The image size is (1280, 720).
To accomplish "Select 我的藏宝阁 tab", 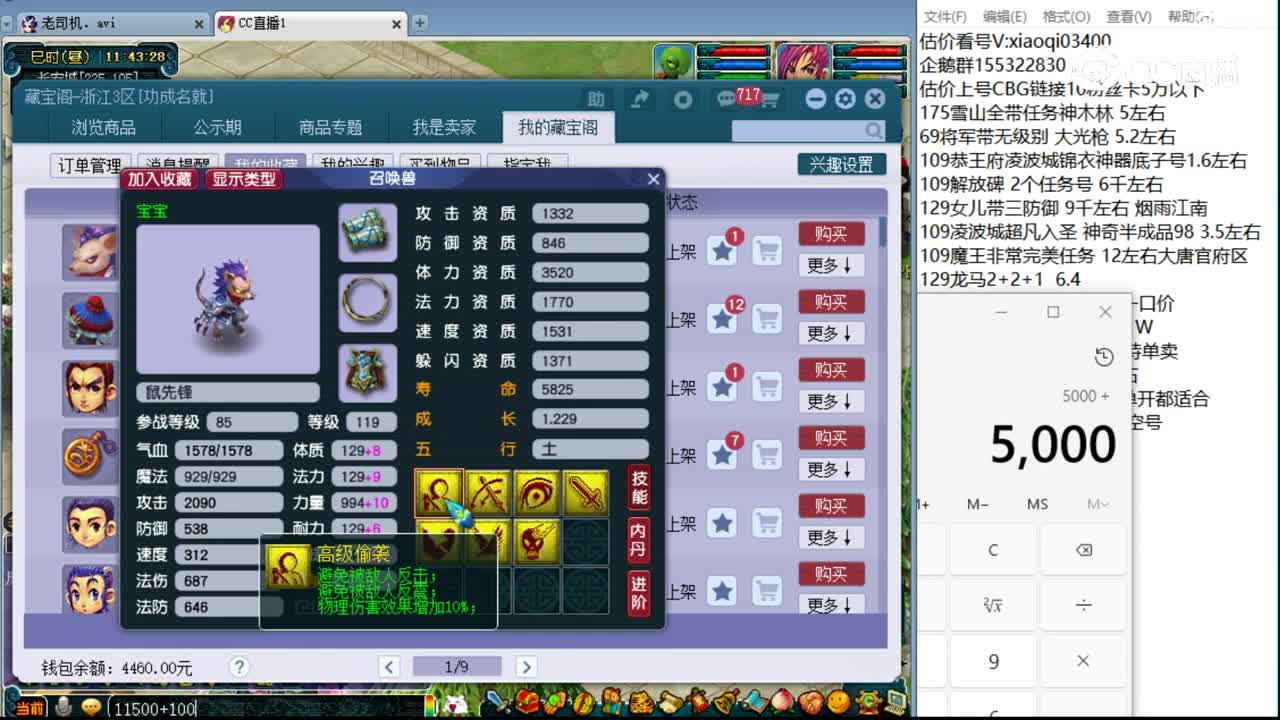I will 558,128.
